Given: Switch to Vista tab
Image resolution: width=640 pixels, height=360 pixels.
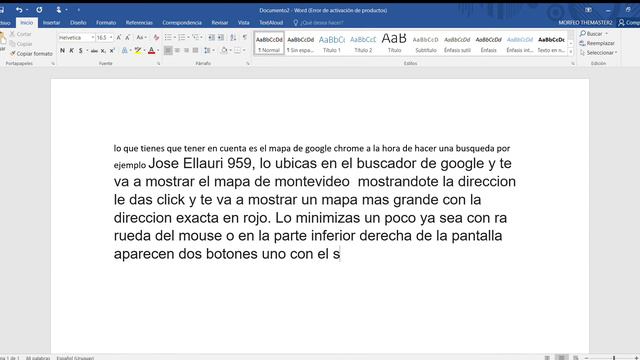Looking at the screenshot, I should coord(244,23).
